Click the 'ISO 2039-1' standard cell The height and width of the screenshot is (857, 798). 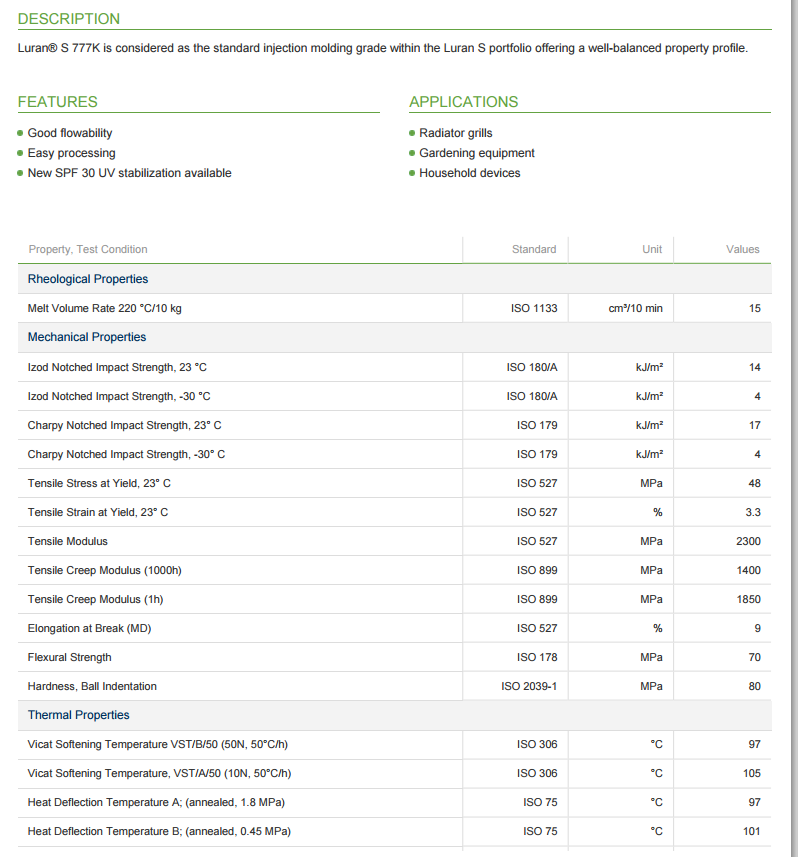(x=529, y=686)
